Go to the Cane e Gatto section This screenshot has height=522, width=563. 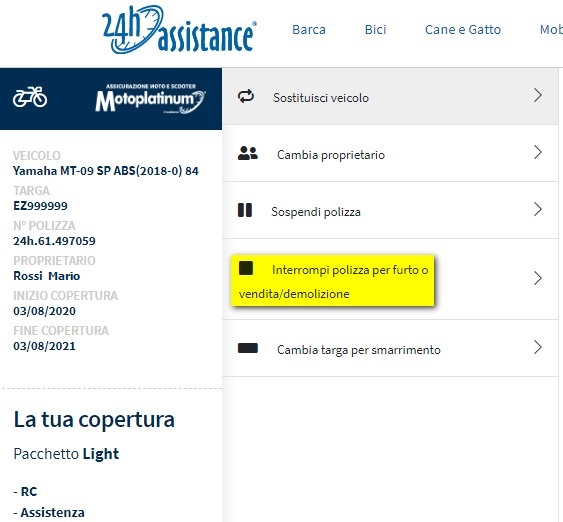[x=463, y=29]
